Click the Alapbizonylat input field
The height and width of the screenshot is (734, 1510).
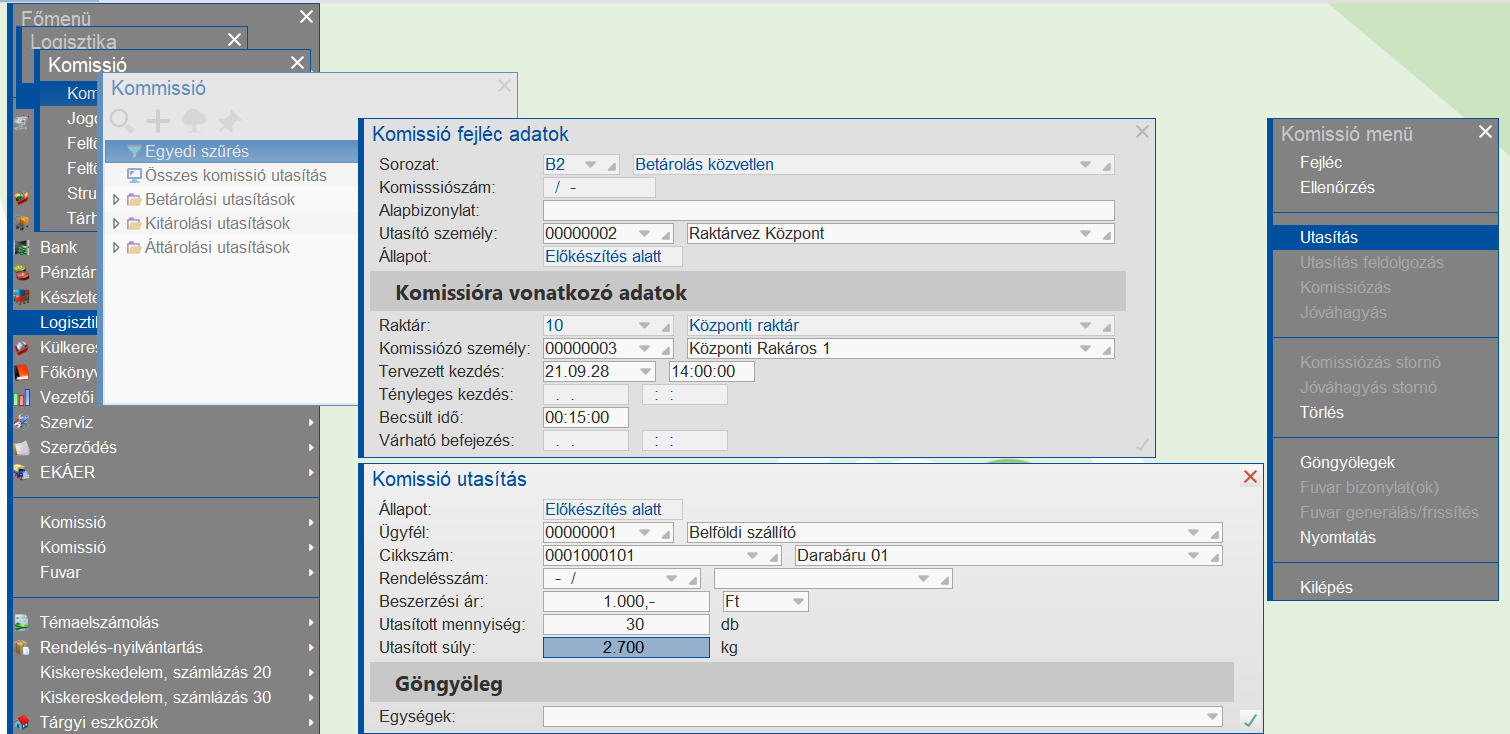click(x=828, y=210)
